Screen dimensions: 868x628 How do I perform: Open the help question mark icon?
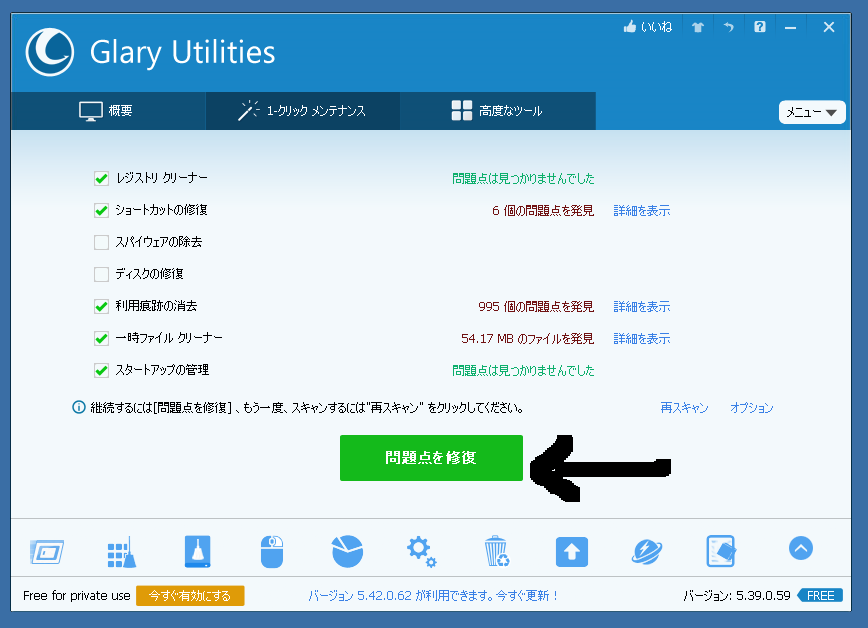tap(760, 27)
